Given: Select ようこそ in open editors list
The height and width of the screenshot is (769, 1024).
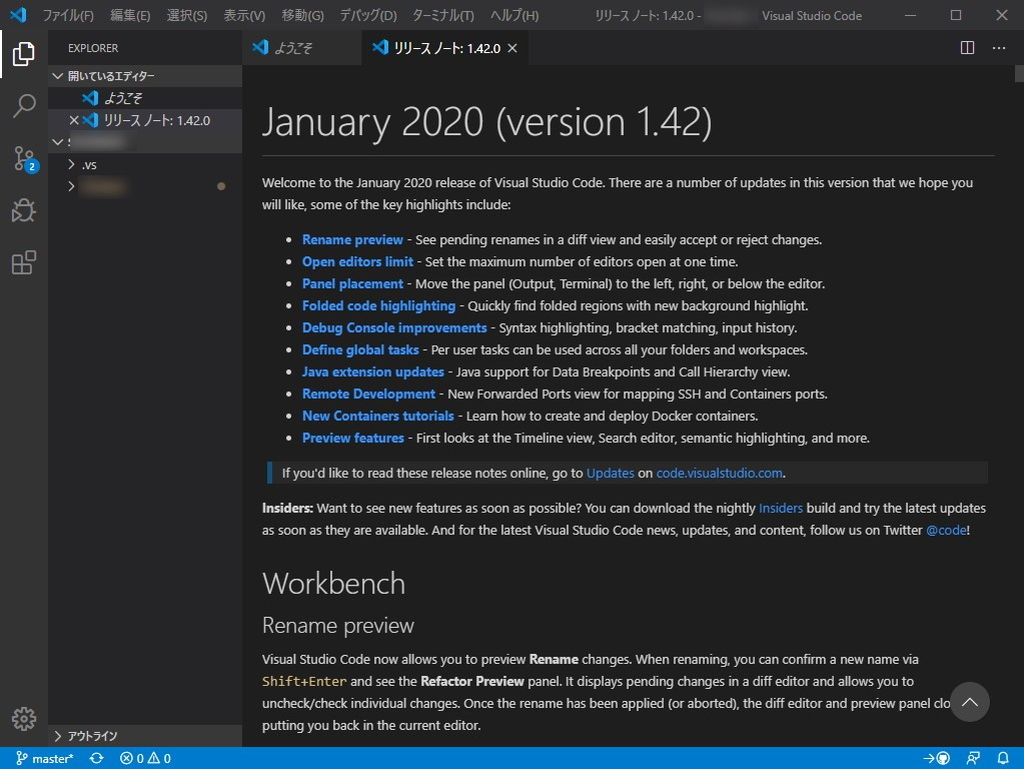Looking at the screenshot, I should click(145, 98).
